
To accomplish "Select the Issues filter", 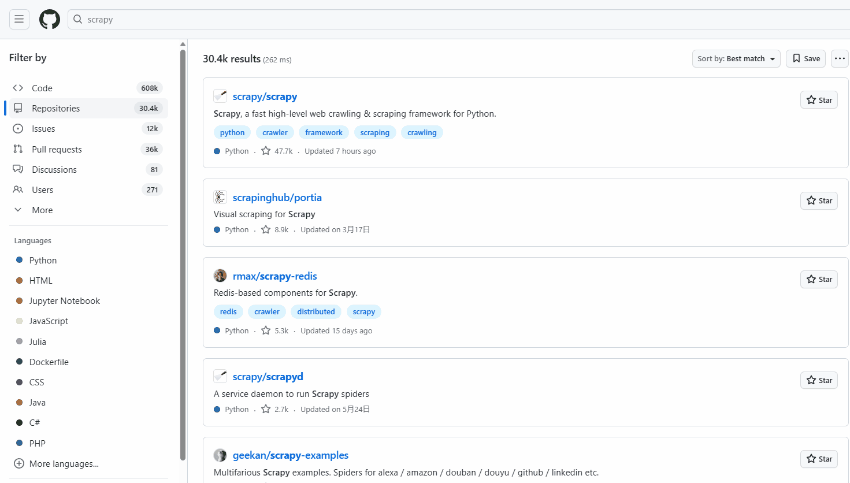I will point(43,129).
